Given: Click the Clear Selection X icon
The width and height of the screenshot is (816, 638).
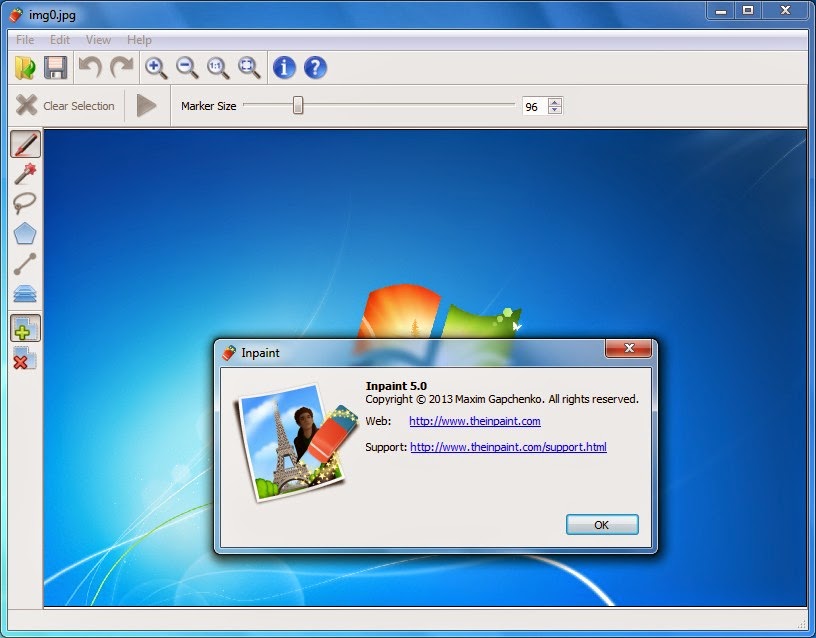Looking at the screenshot, I should (27, 105).
